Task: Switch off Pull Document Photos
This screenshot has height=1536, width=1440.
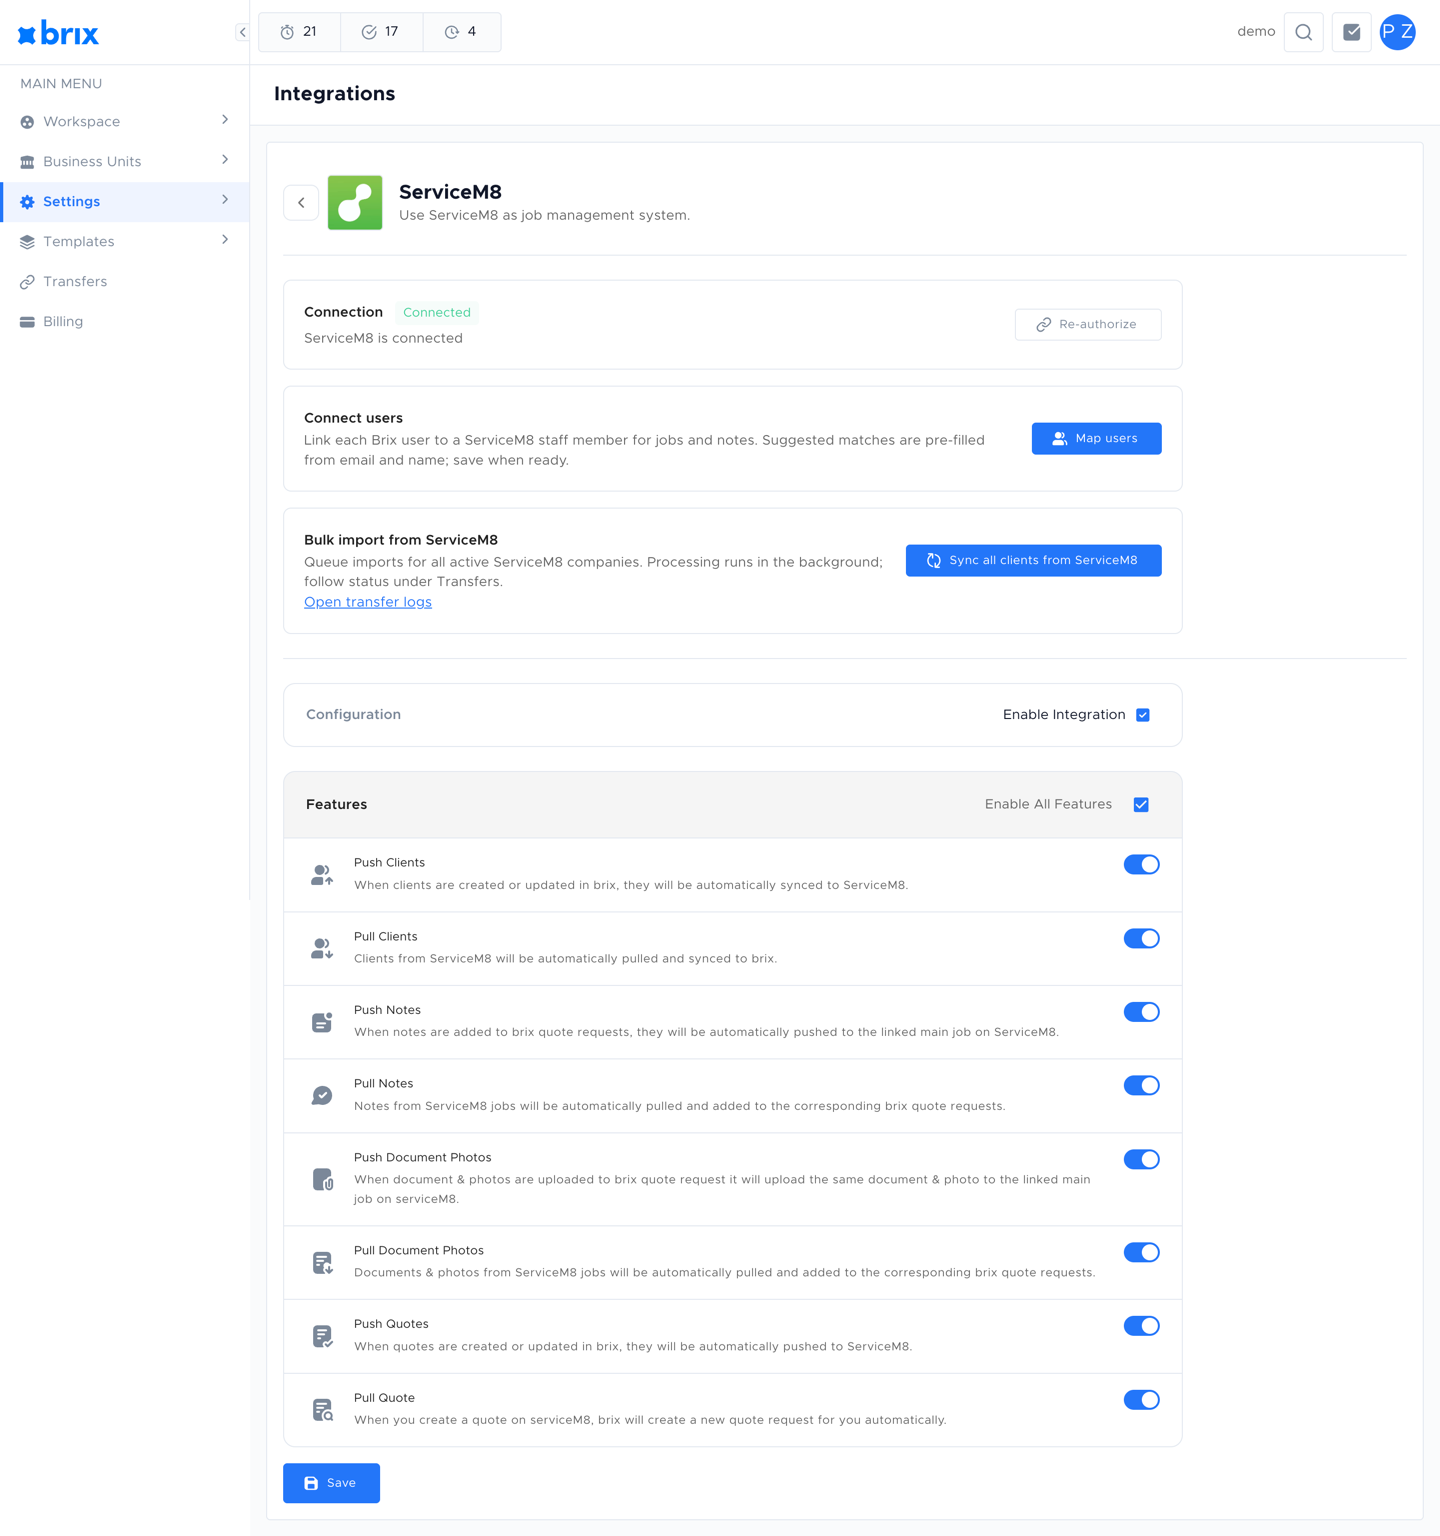Action: tap(1141, 1253)
